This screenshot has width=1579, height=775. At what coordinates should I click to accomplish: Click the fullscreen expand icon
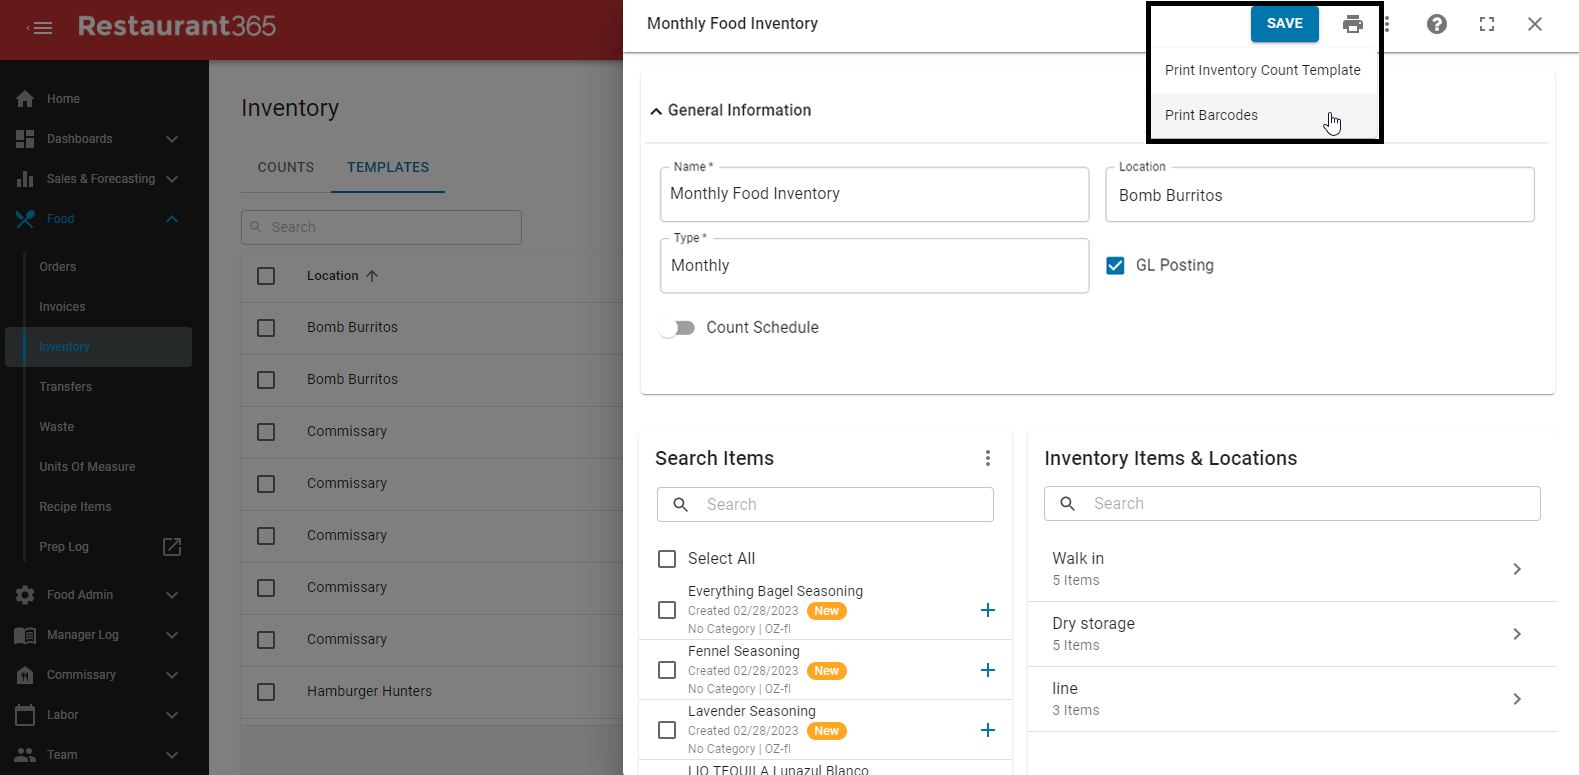[x=1487, y=24]
